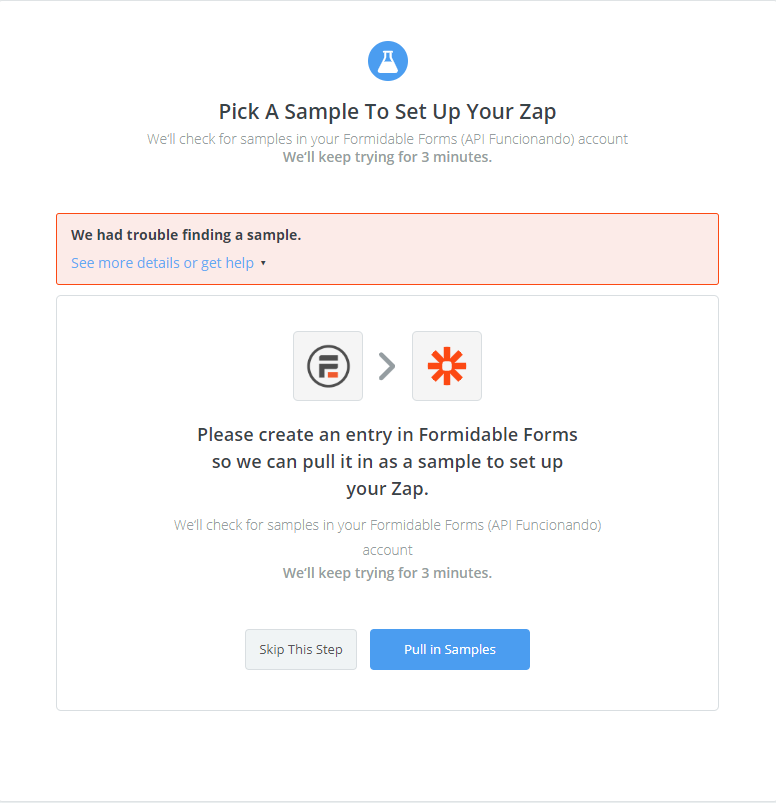Click the 'your Zap.' line in the card message

tap(387, 488)
